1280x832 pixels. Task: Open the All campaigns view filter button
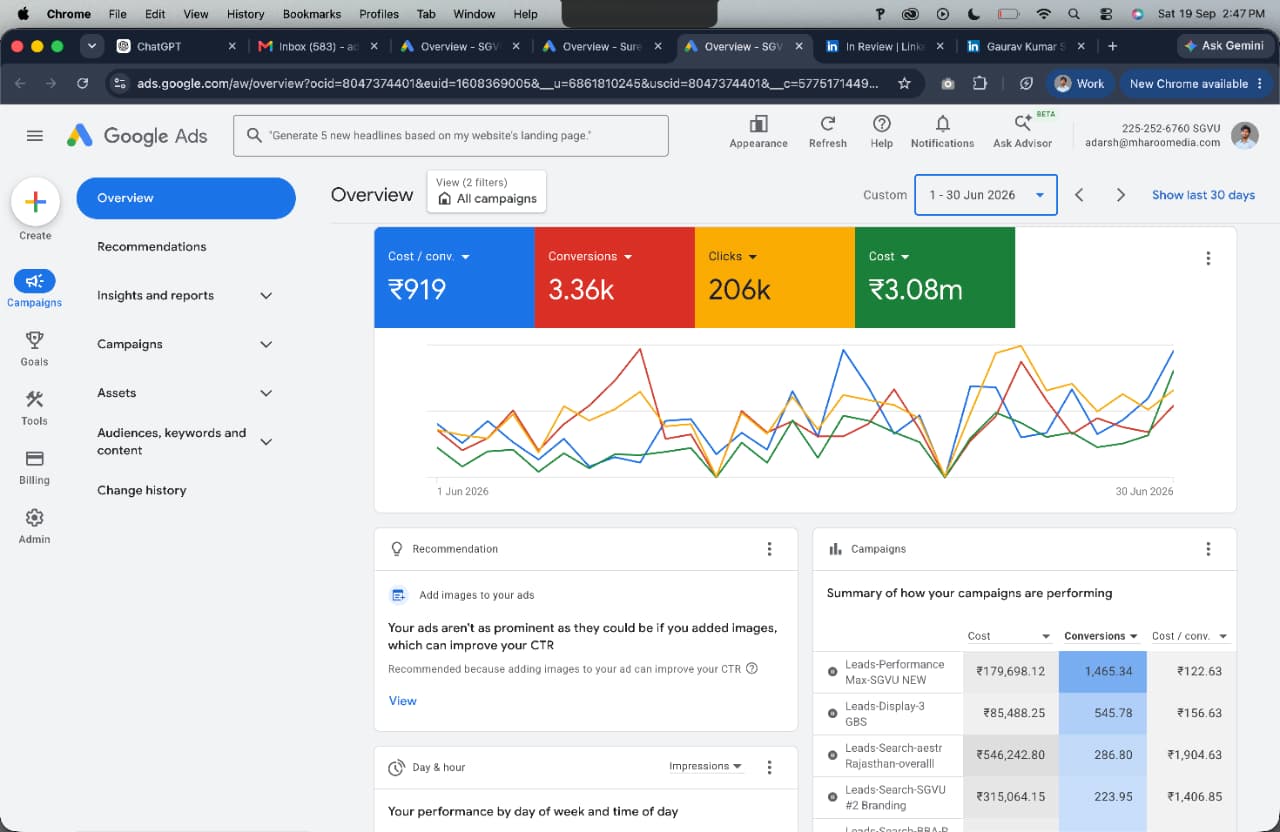(x=487, y=191)
